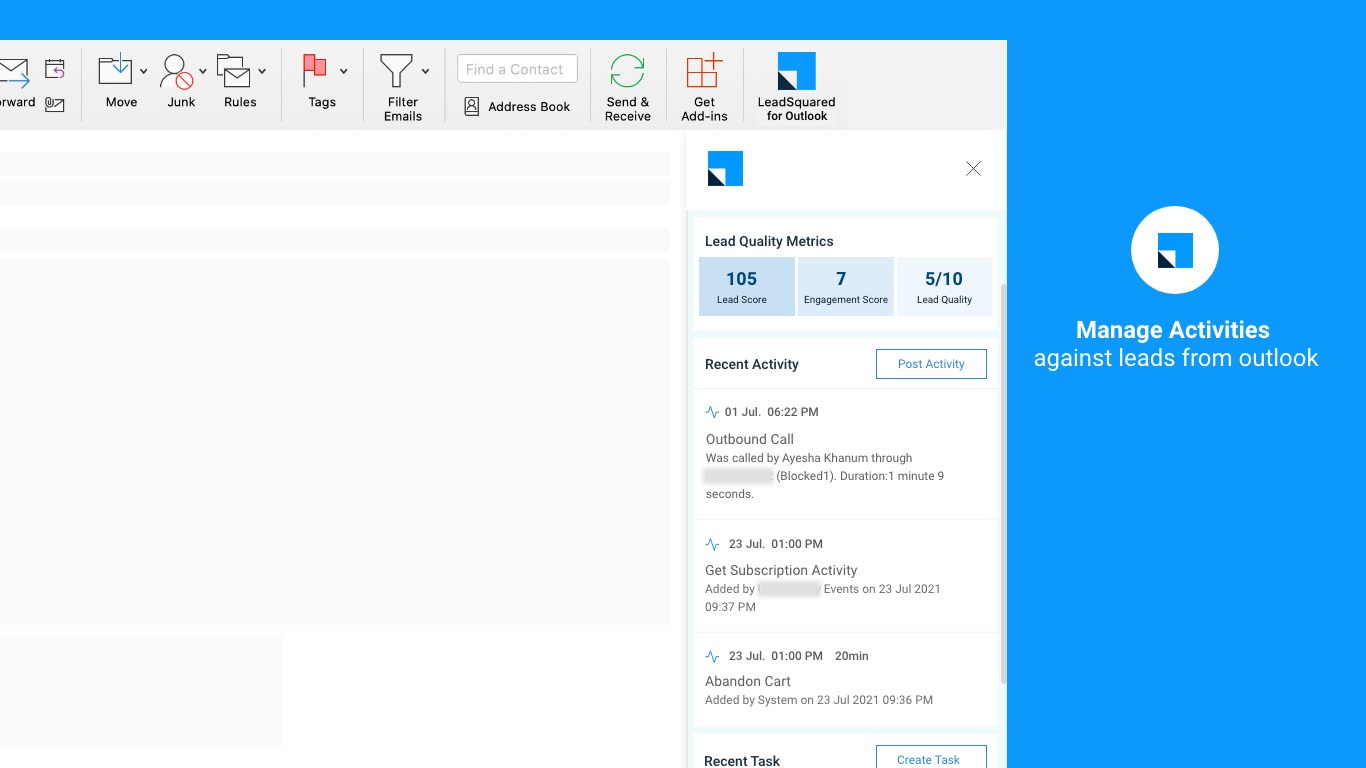Screen dimensions: 1366x768
Task: Click the panel's vertical scrollbar
Action: (x=1003, y=483)
